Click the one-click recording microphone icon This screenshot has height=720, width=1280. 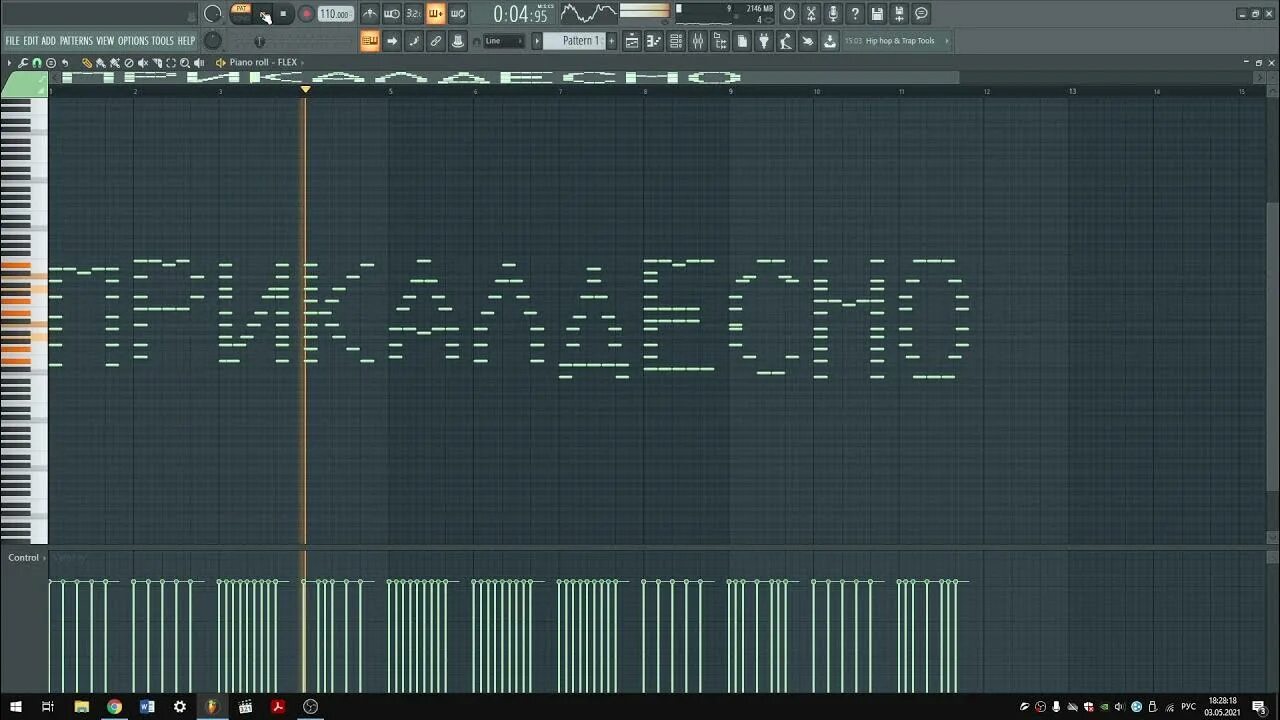point(833,14)
